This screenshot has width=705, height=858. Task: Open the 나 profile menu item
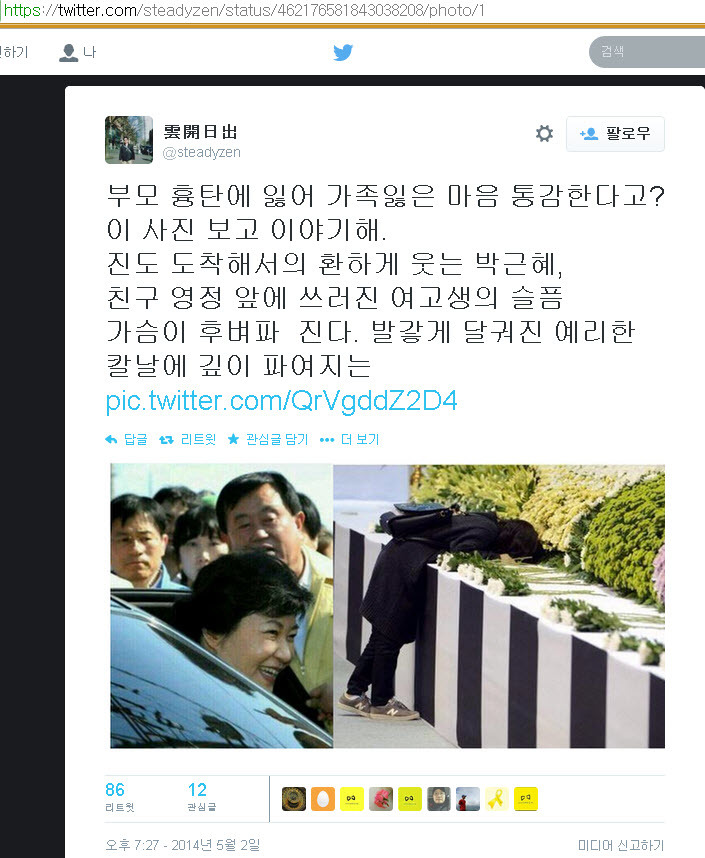pyautogui.click(x=78, y=53)
